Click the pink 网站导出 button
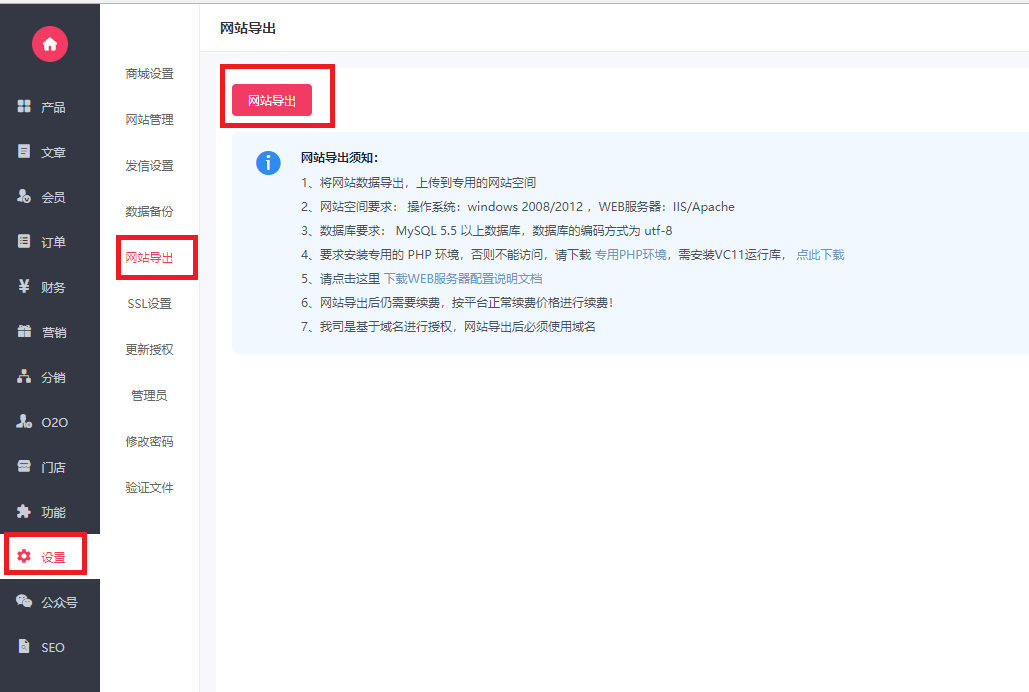 (x=272, y=100)
